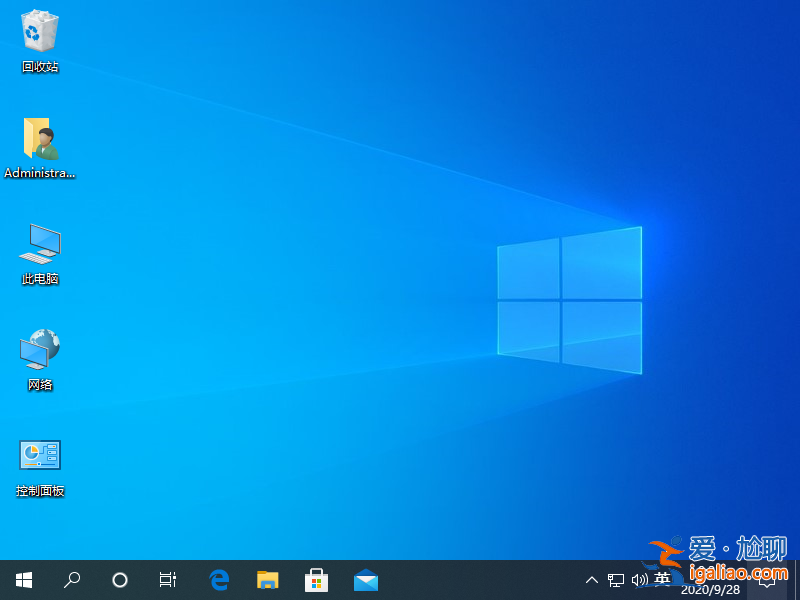This screenshot has width=800, height=600.
Task: Open File Explorer from the taskbar
Action: coord(267,579)
